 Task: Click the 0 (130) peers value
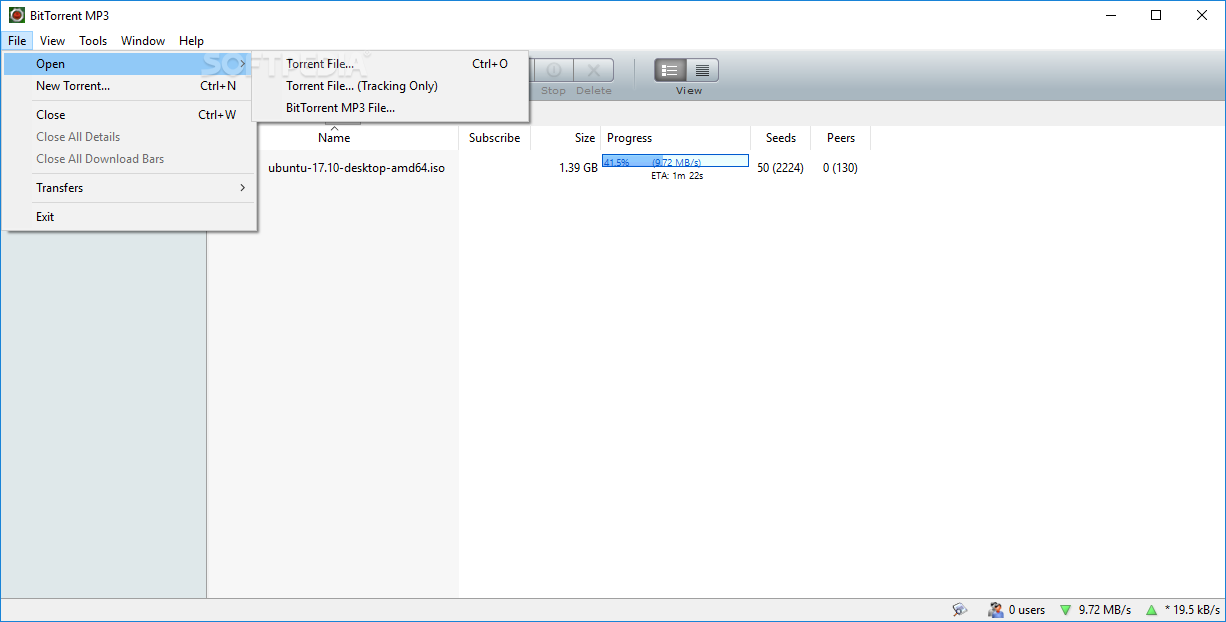(x=840, y=168)
